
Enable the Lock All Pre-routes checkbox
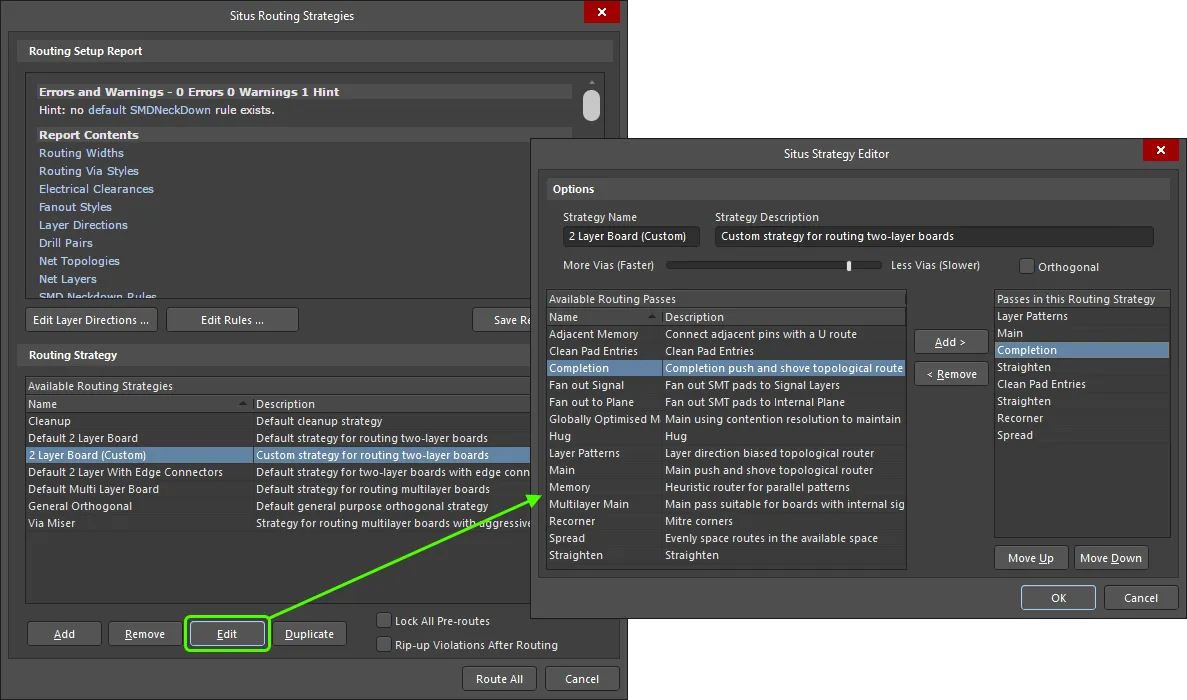pyautogui.click(x=384, y=620)
